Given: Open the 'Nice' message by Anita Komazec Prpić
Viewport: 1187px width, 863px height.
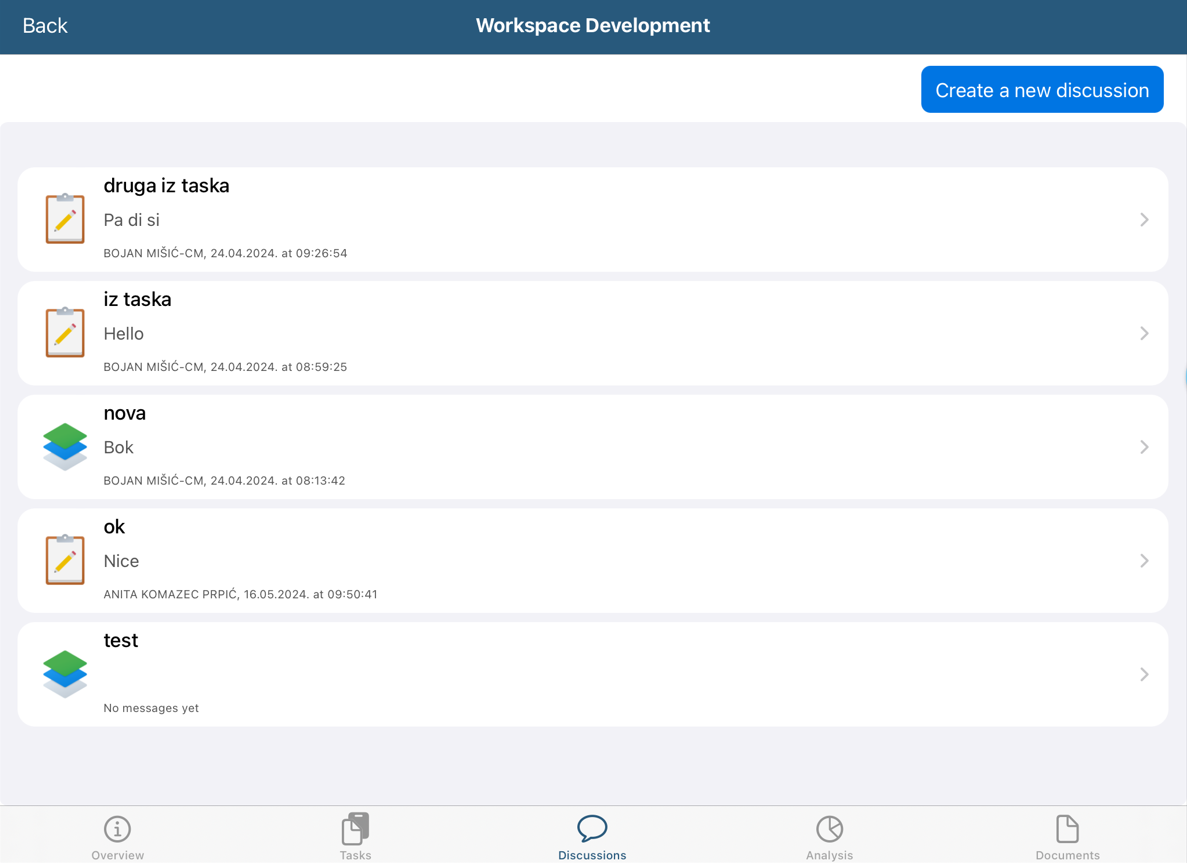Looking at the screenshot, I should pyautogui.click(x=121, y=561).
